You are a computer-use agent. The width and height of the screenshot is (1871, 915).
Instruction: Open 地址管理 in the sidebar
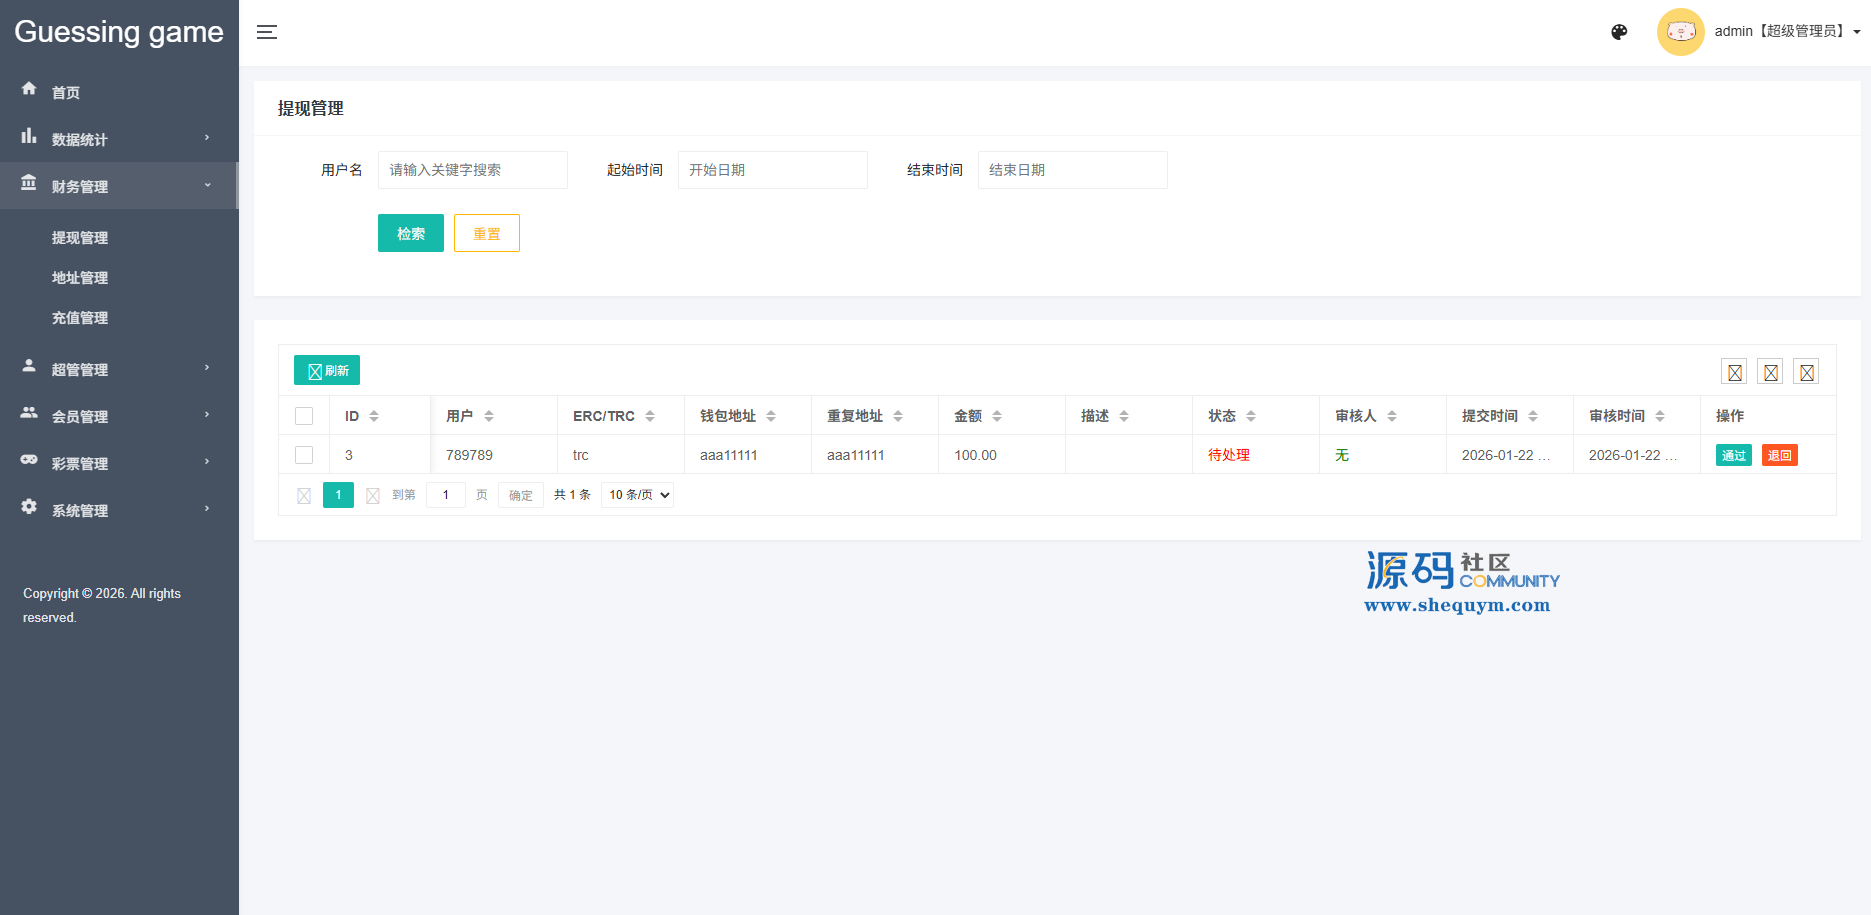click(80, 278)
